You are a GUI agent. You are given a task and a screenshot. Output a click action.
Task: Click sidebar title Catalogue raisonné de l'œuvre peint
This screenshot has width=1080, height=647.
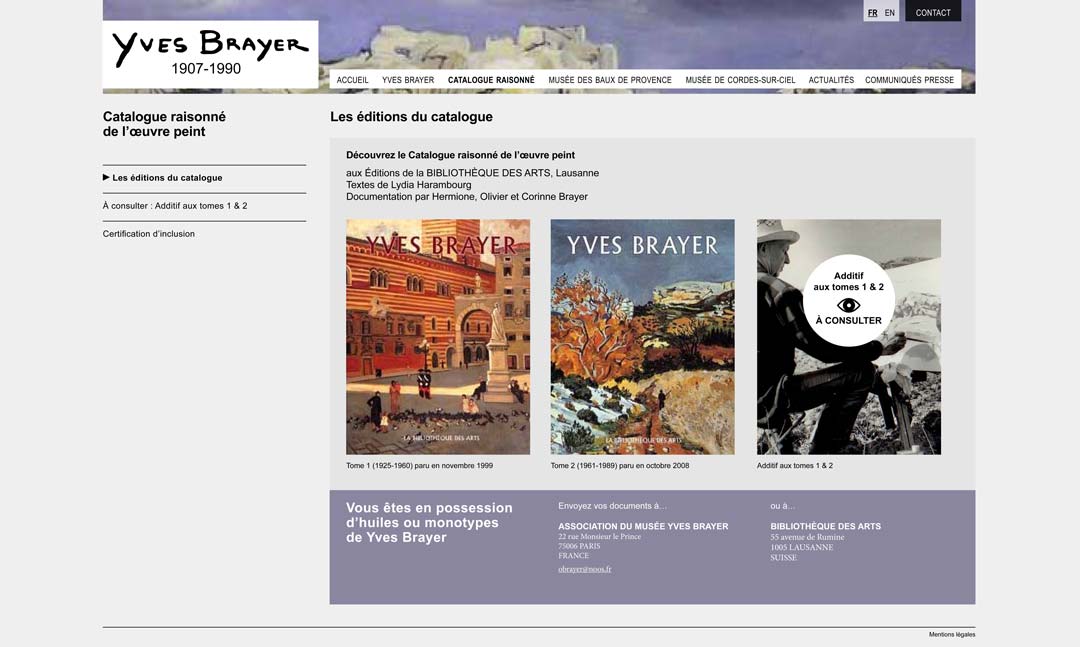click(165, 124)
